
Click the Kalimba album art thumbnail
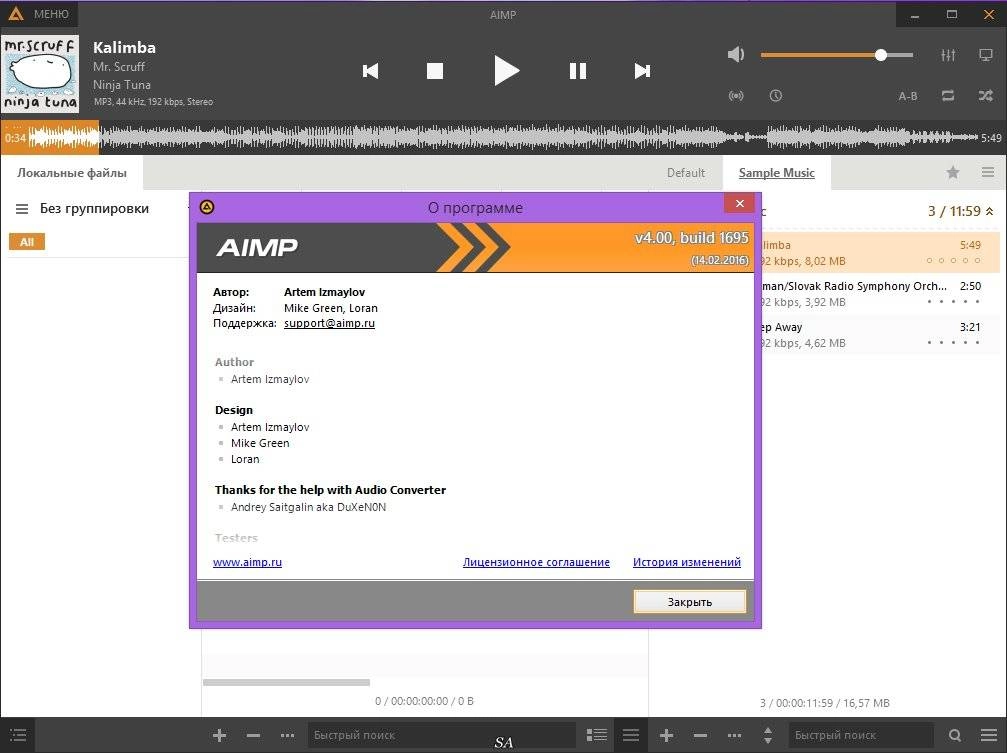pos(40,74)
